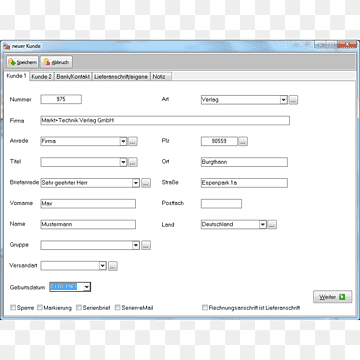Close the neuer Kunde window
The width and height of the screenshot is (360, 360).
[347, 44]
